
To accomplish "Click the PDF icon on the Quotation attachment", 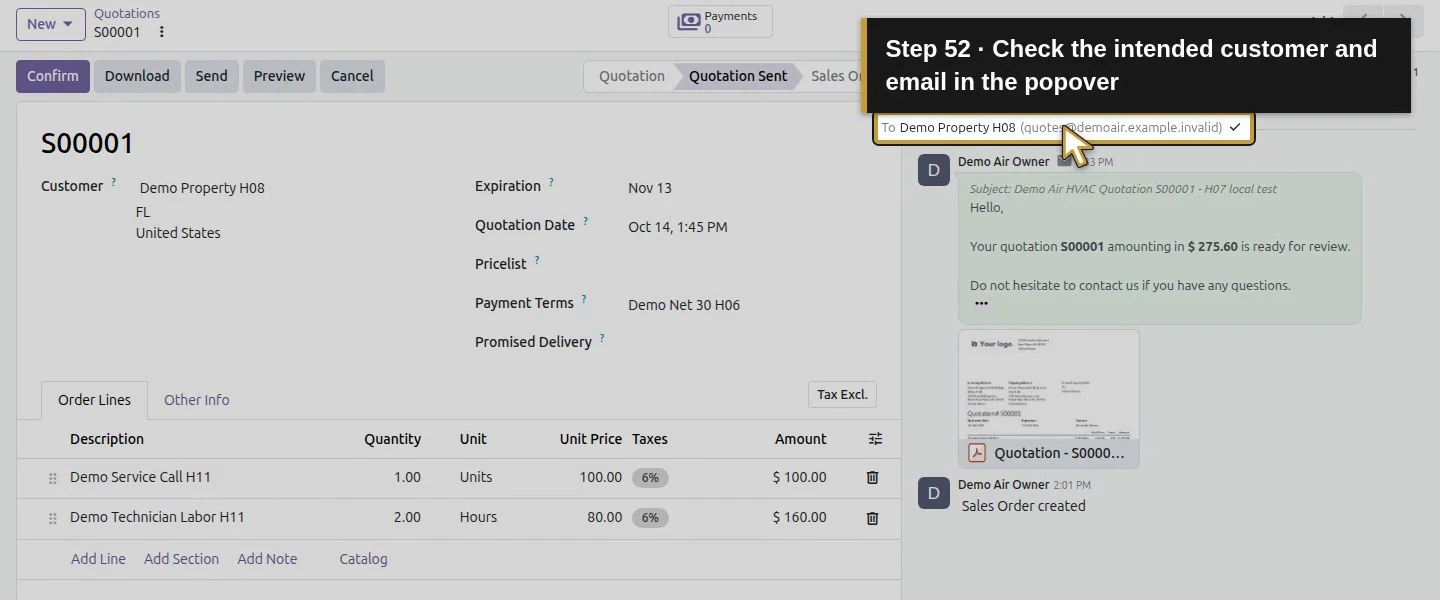I will (977, 453).
